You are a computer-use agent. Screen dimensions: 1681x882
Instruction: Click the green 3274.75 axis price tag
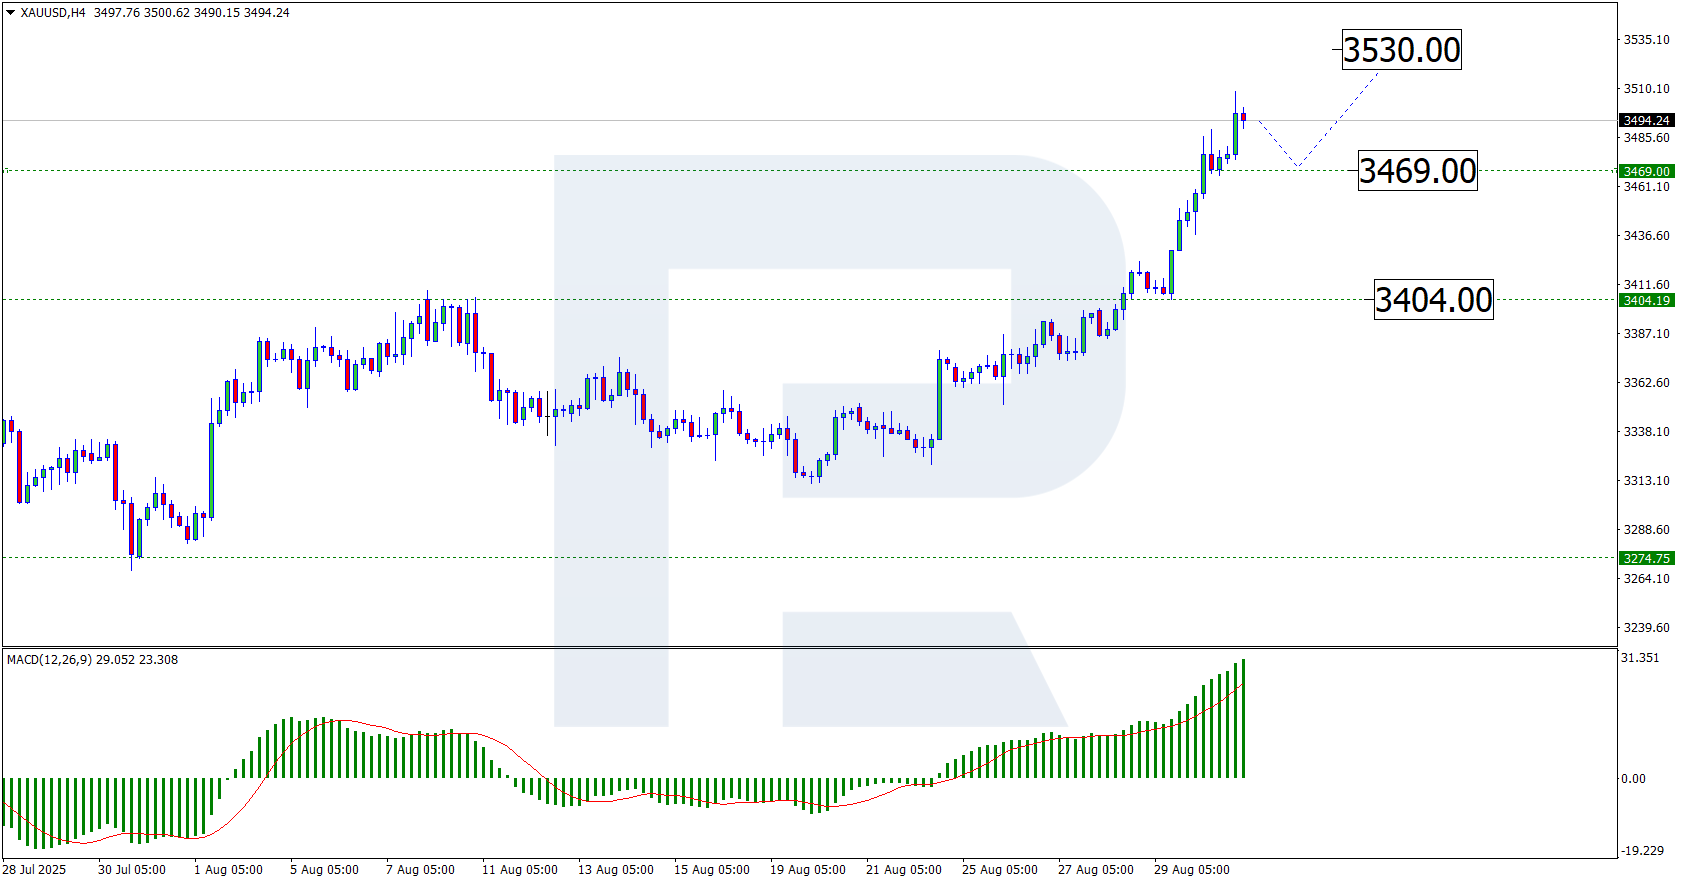pos(1646,559)
